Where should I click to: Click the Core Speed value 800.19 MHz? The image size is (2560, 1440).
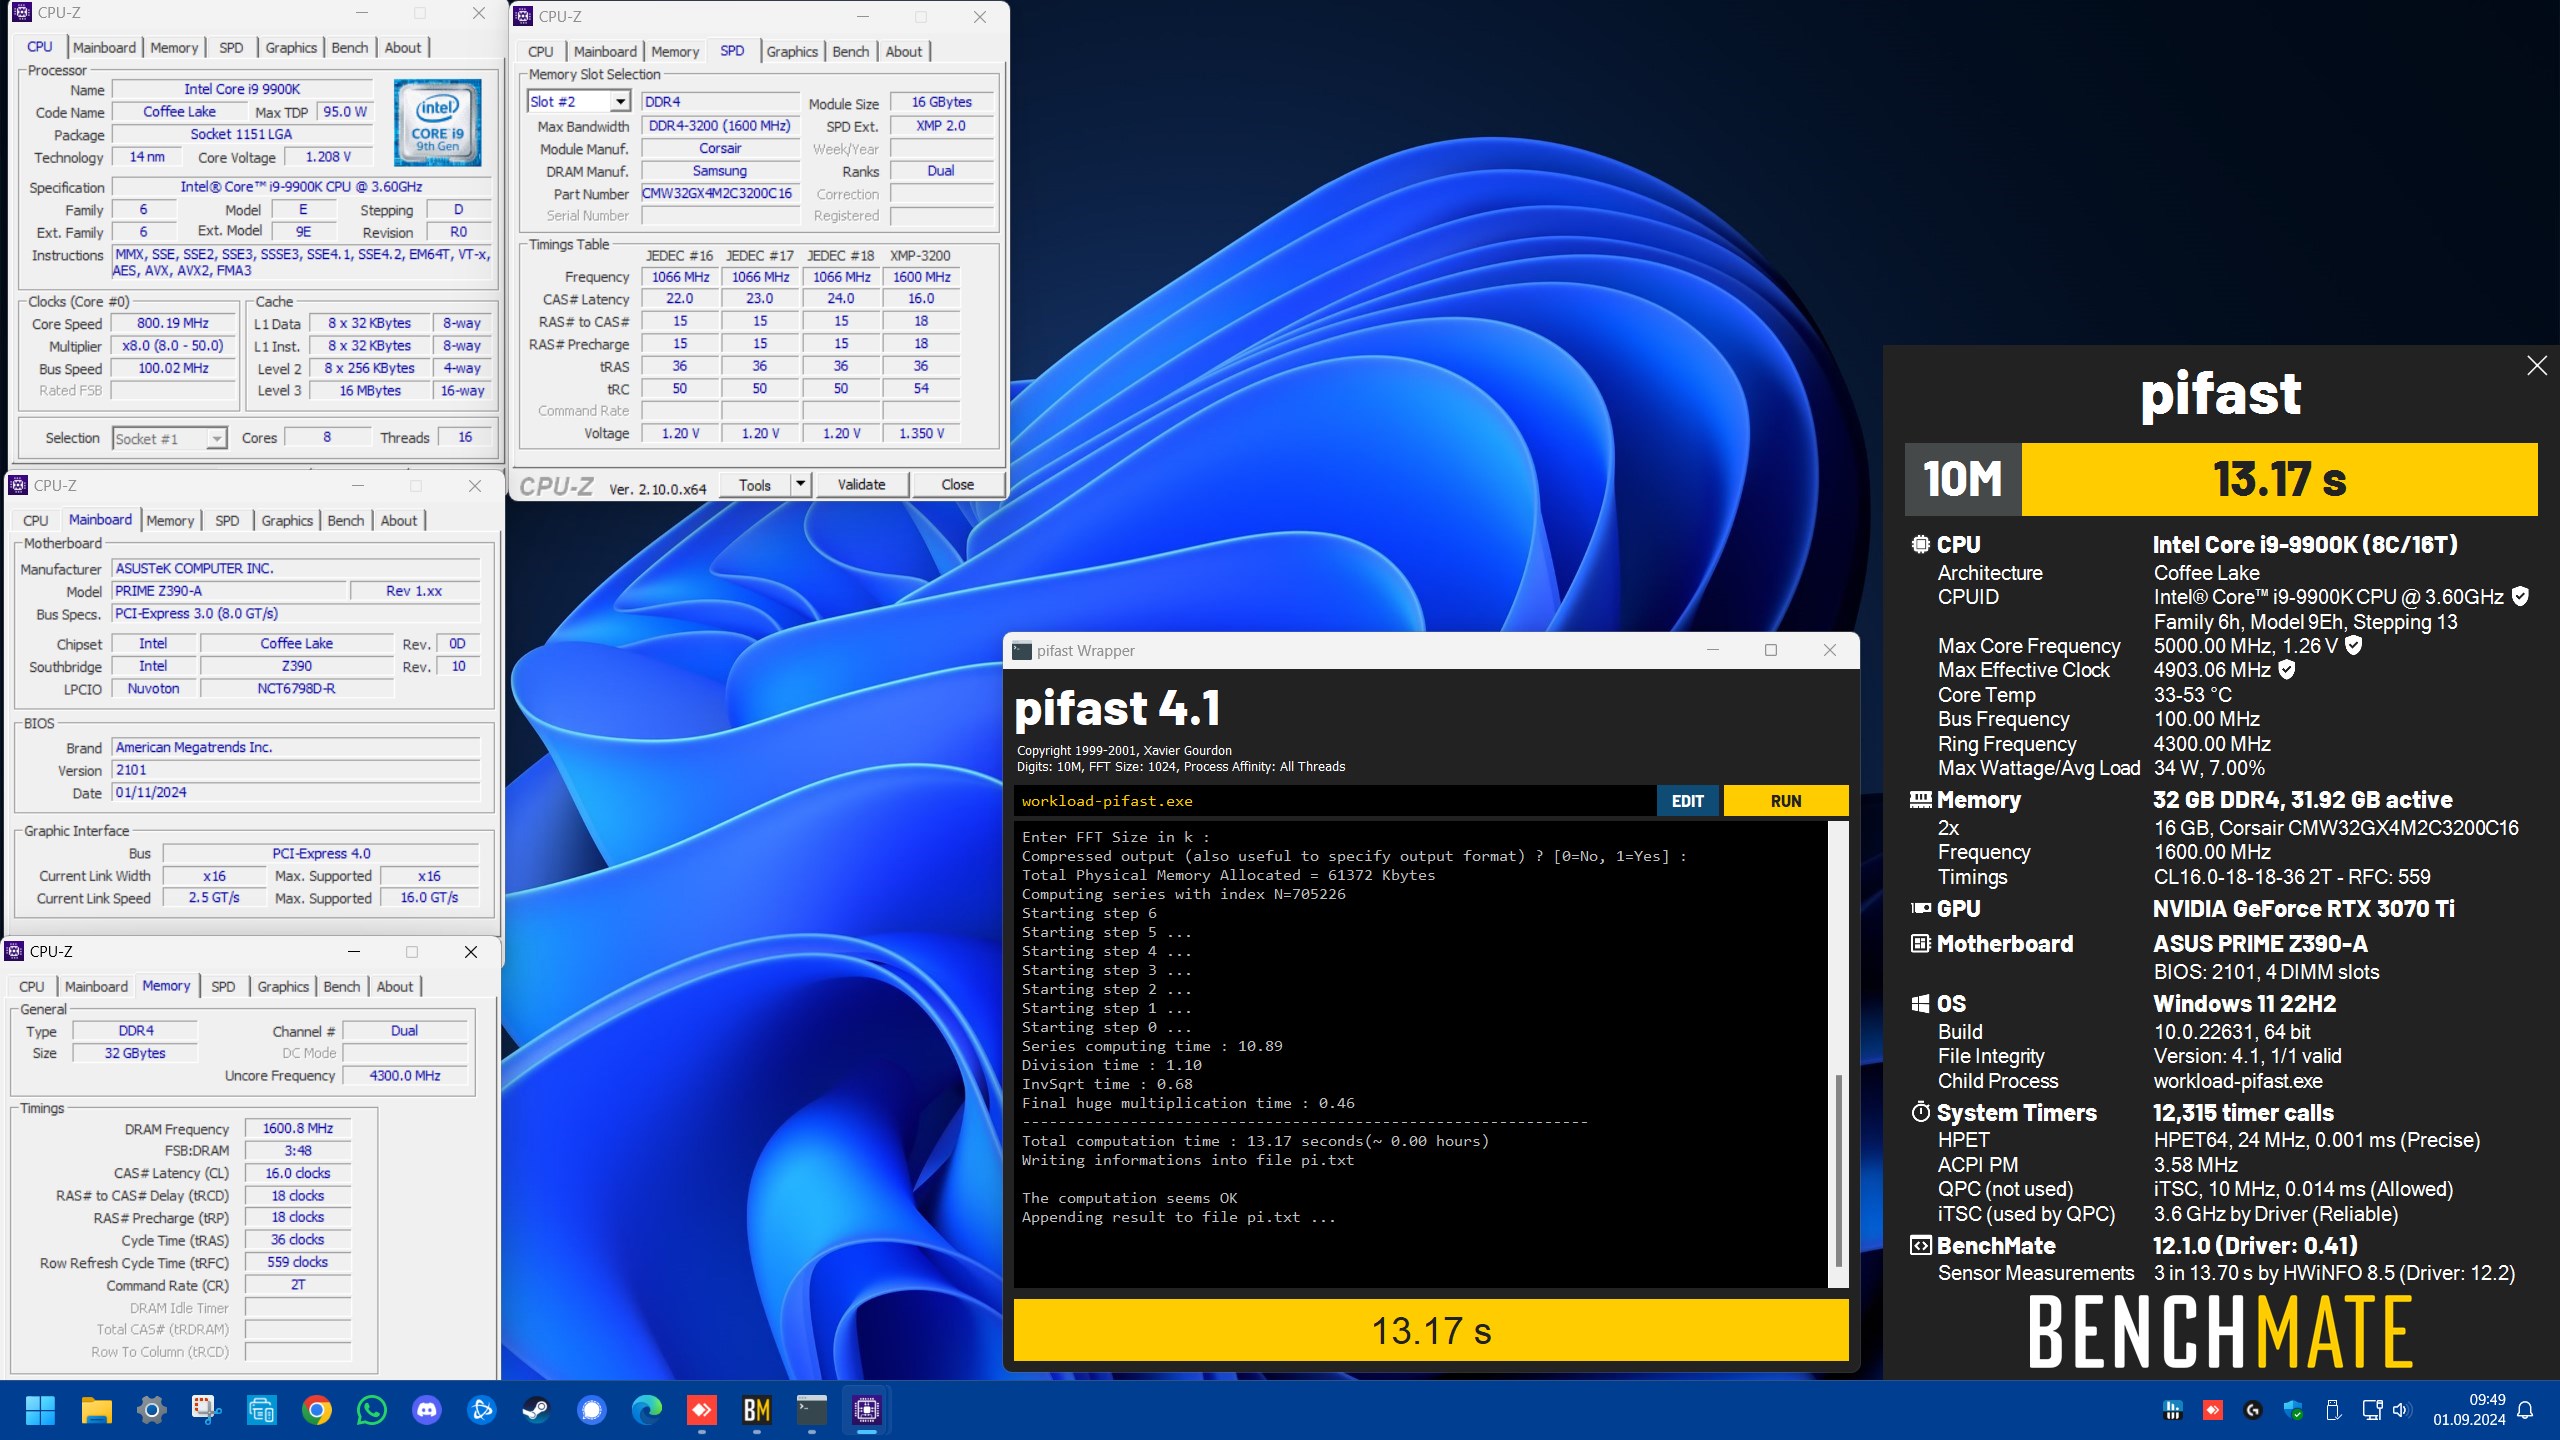pos(173,324)
